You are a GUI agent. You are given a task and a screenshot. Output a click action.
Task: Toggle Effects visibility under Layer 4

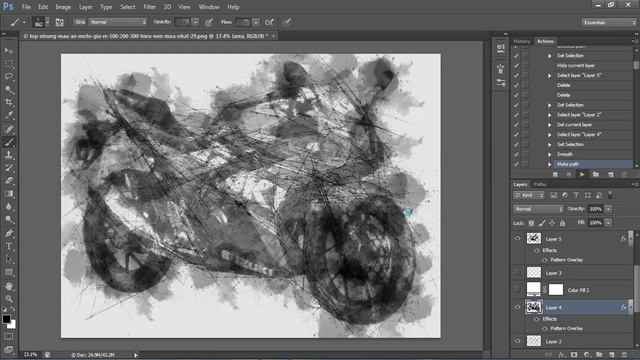(537, 319)
